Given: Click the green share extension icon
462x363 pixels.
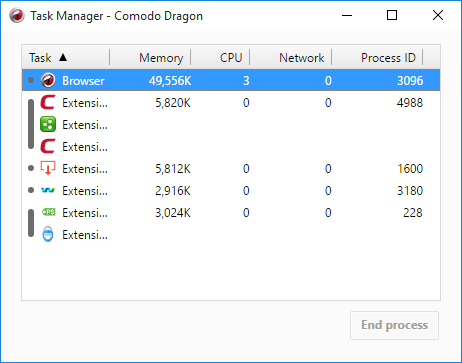Looking at the screenshot, I should tap(48, 124).
